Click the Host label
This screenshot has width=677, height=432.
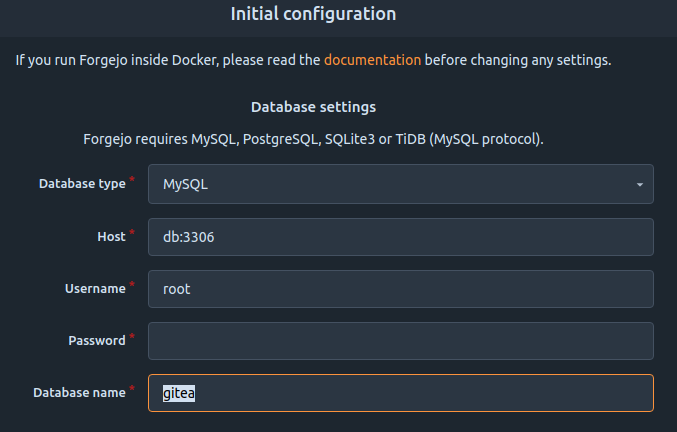(111, 236)
